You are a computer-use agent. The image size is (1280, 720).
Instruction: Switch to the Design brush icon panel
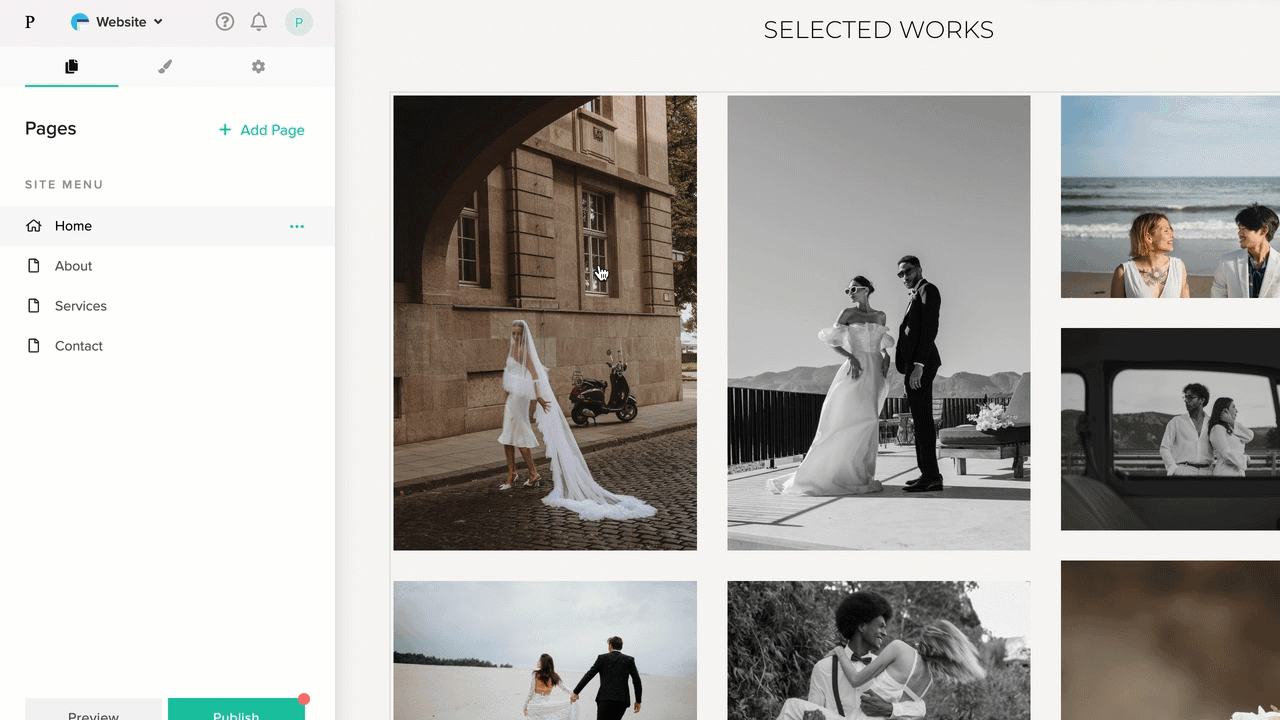pyautogui.click(x=164, y=66)
